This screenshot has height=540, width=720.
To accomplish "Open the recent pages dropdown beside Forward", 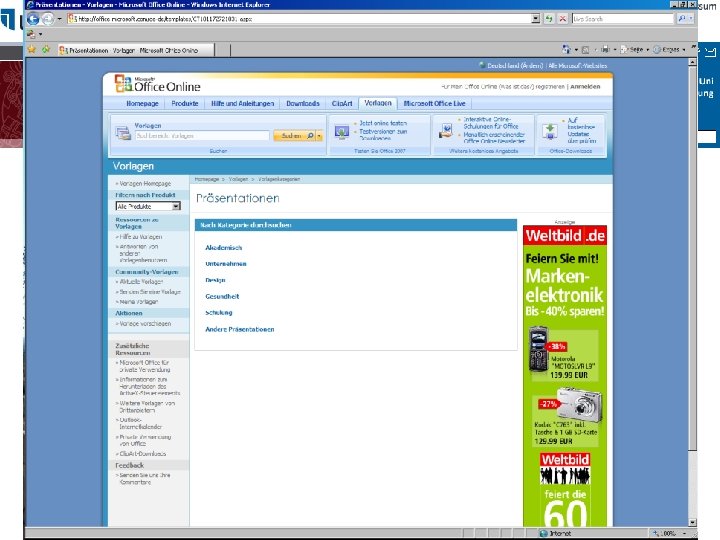I will pos(59,19).
